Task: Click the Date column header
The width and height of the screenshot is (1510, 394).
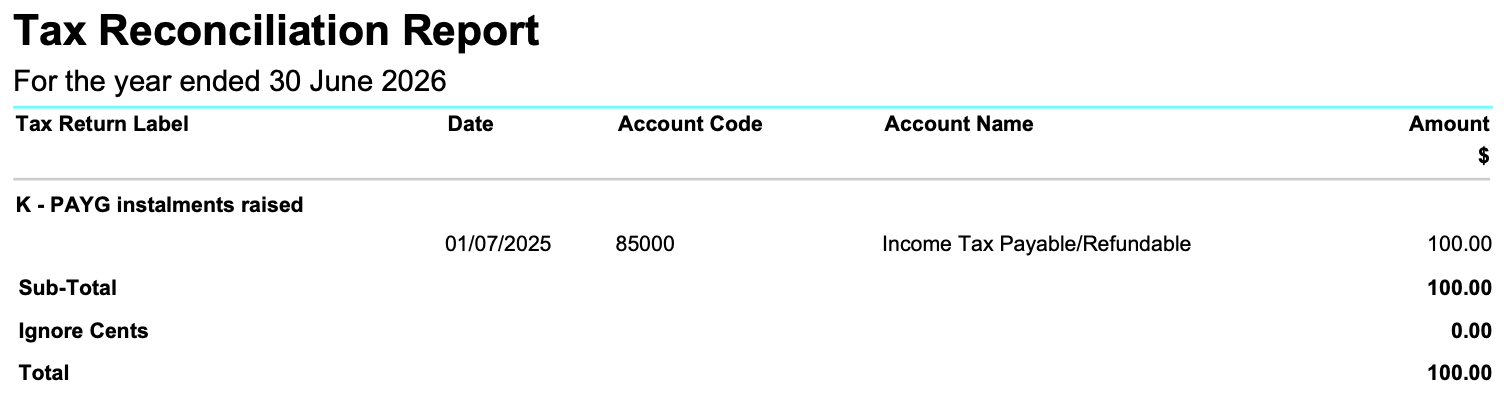Action: [470, 124]
